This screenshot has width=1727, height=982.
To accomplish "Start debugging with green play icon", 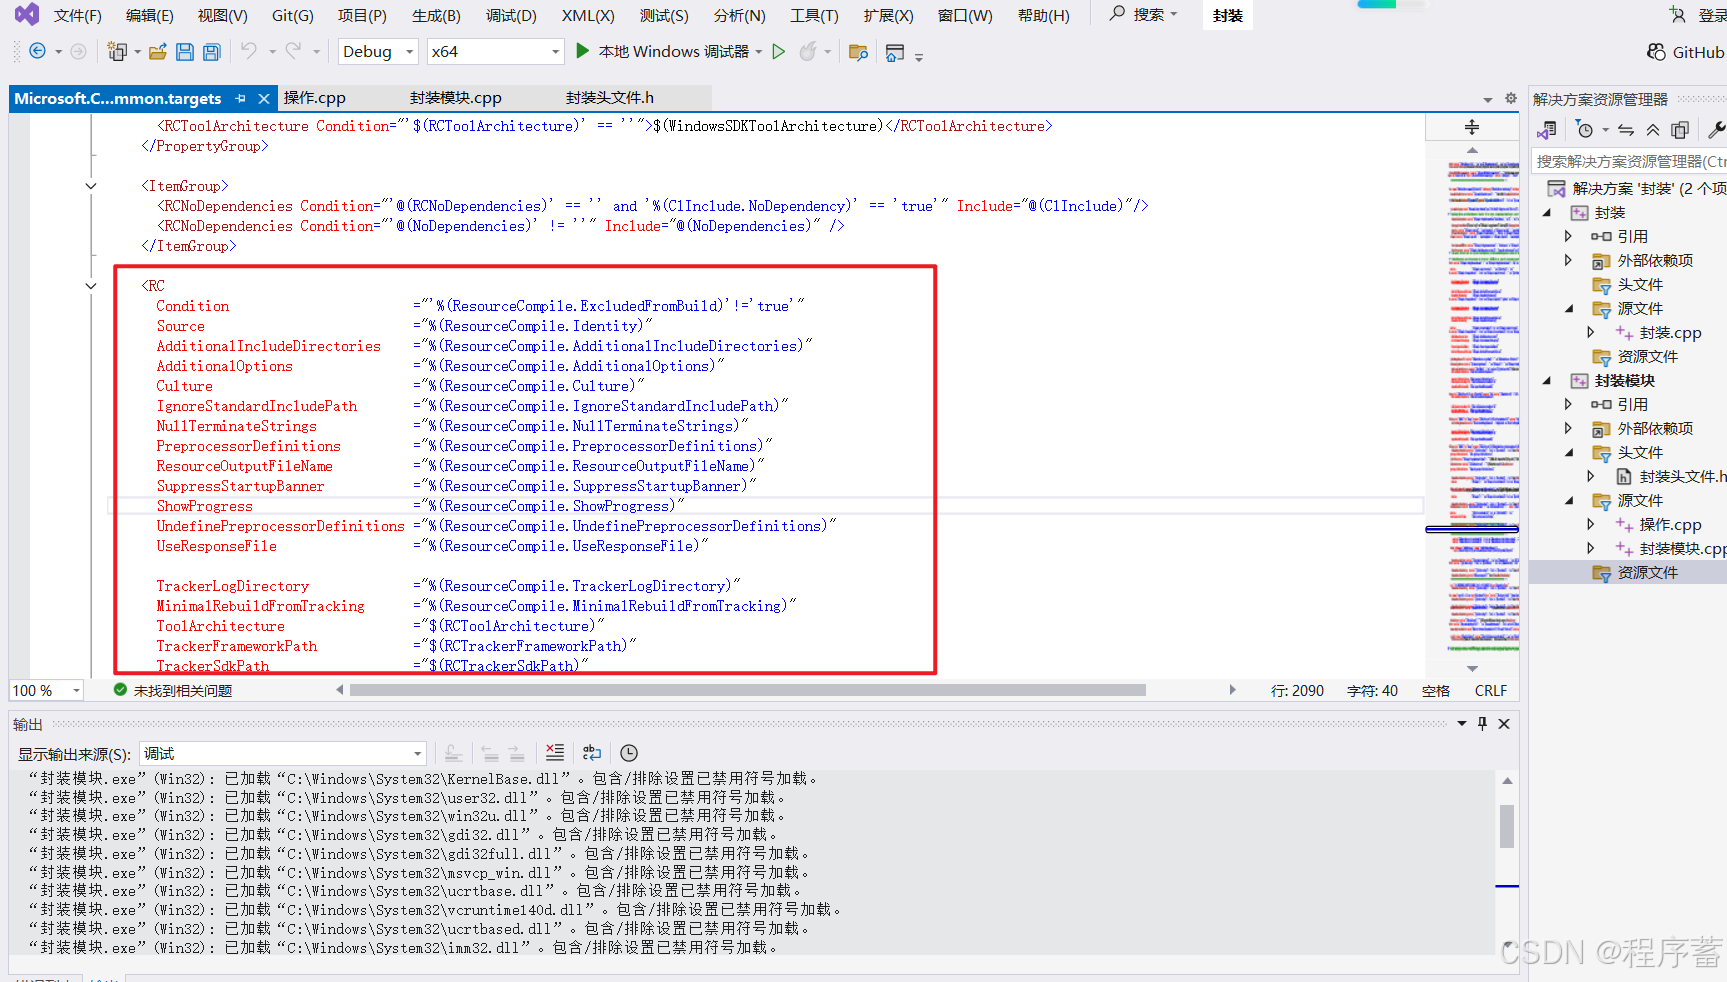I will (583, 50).
